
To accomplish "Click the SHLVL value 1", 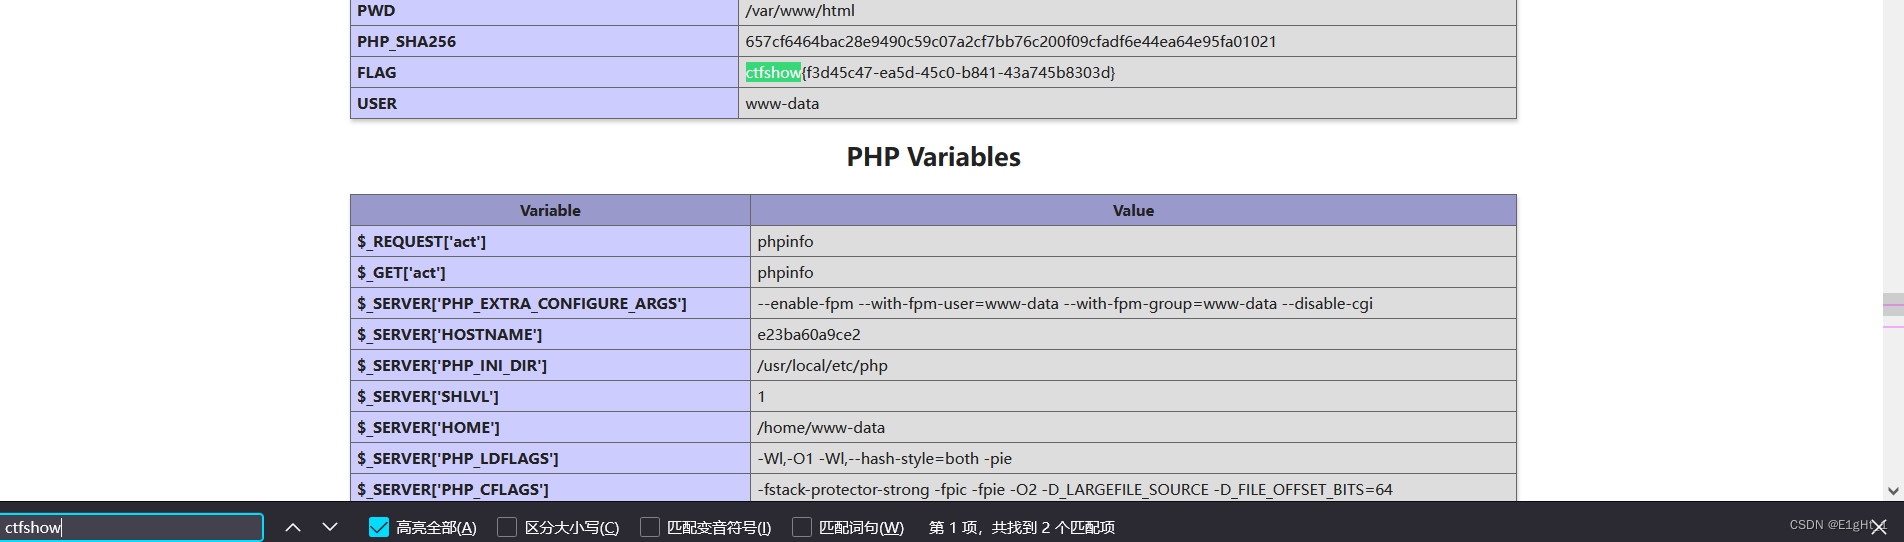I will point(762,396).
